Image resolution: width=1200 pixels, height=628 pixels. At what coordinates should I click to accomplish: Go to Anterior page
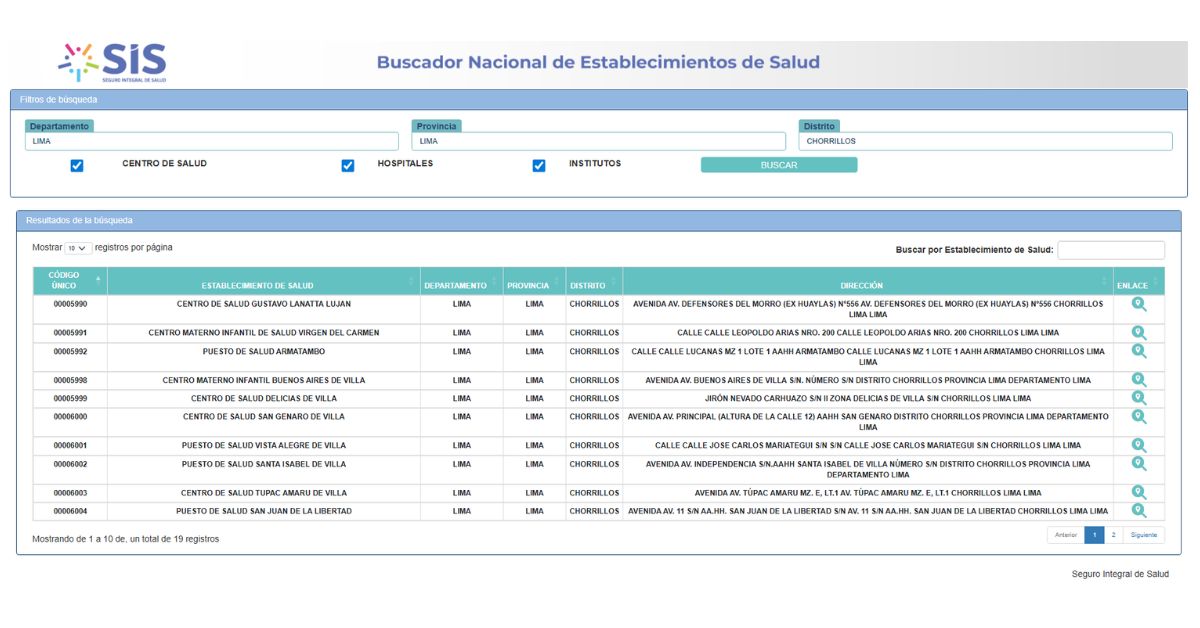pyautogui.click(x=1066, y=535)
